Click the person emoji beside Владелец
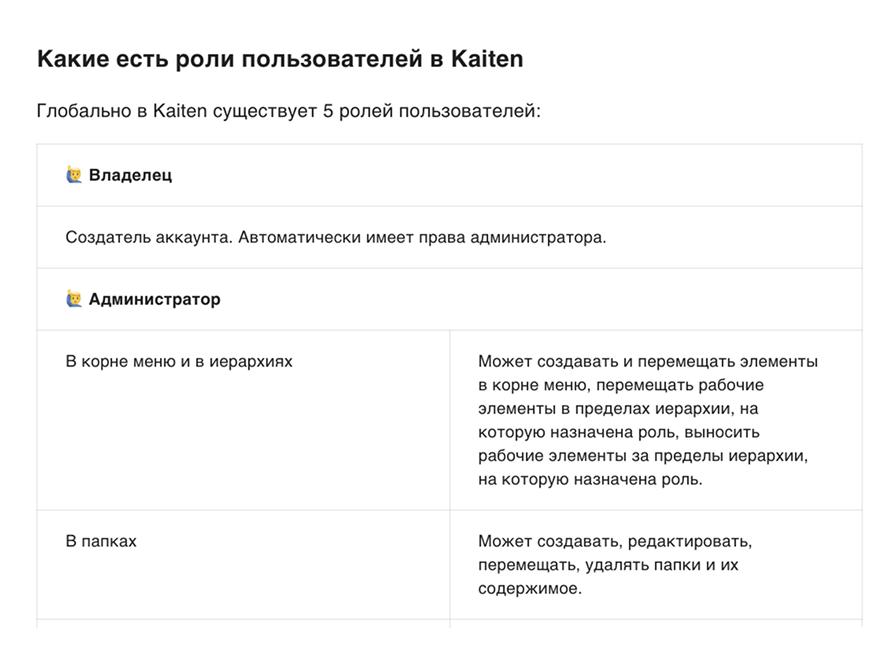This screenshot has width=896, height=649. pos(74,175)
